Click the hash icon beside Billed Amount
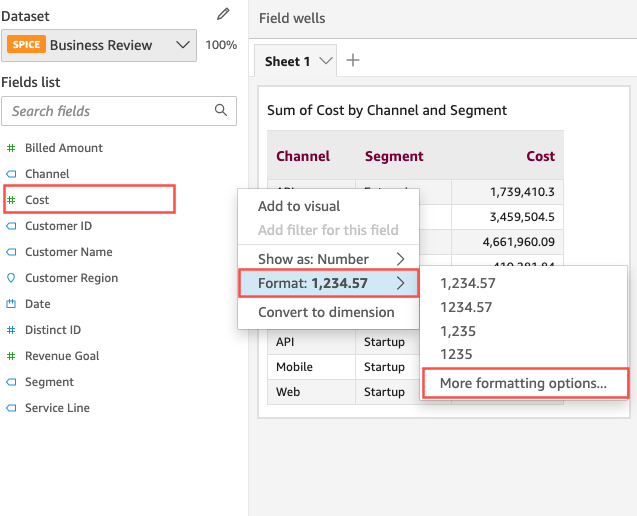The image size is (637, 516). (x=11, y=148)
